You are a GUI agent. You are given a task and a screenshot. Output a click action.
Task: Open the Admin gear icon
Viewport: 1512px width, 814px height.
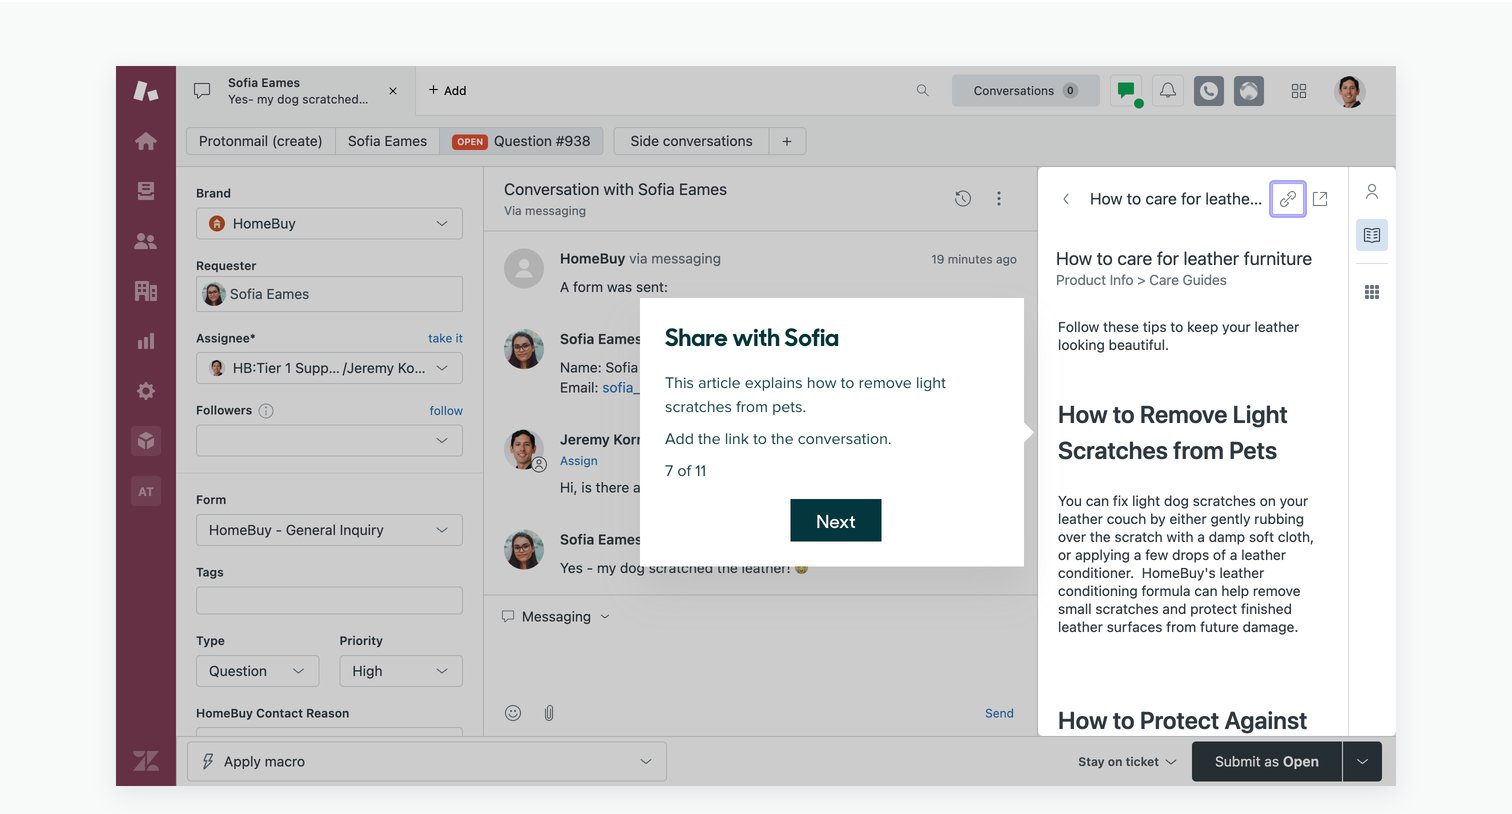tap(146, 391)
